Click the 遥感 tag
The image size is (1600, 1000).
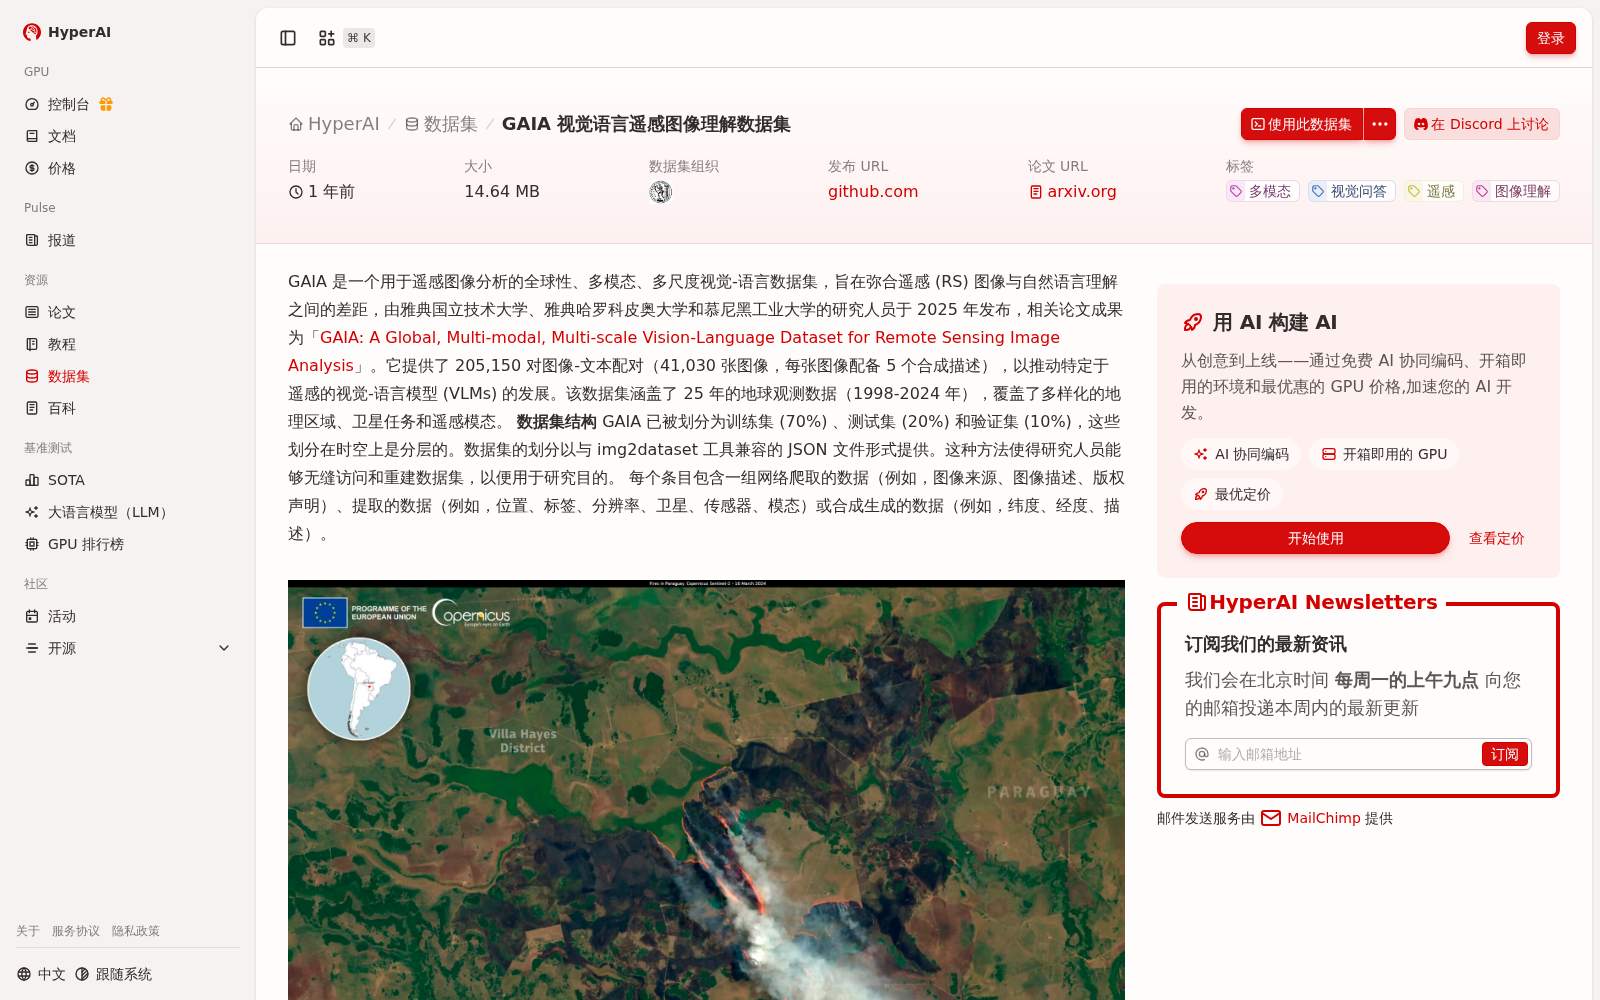point(1433,191)
